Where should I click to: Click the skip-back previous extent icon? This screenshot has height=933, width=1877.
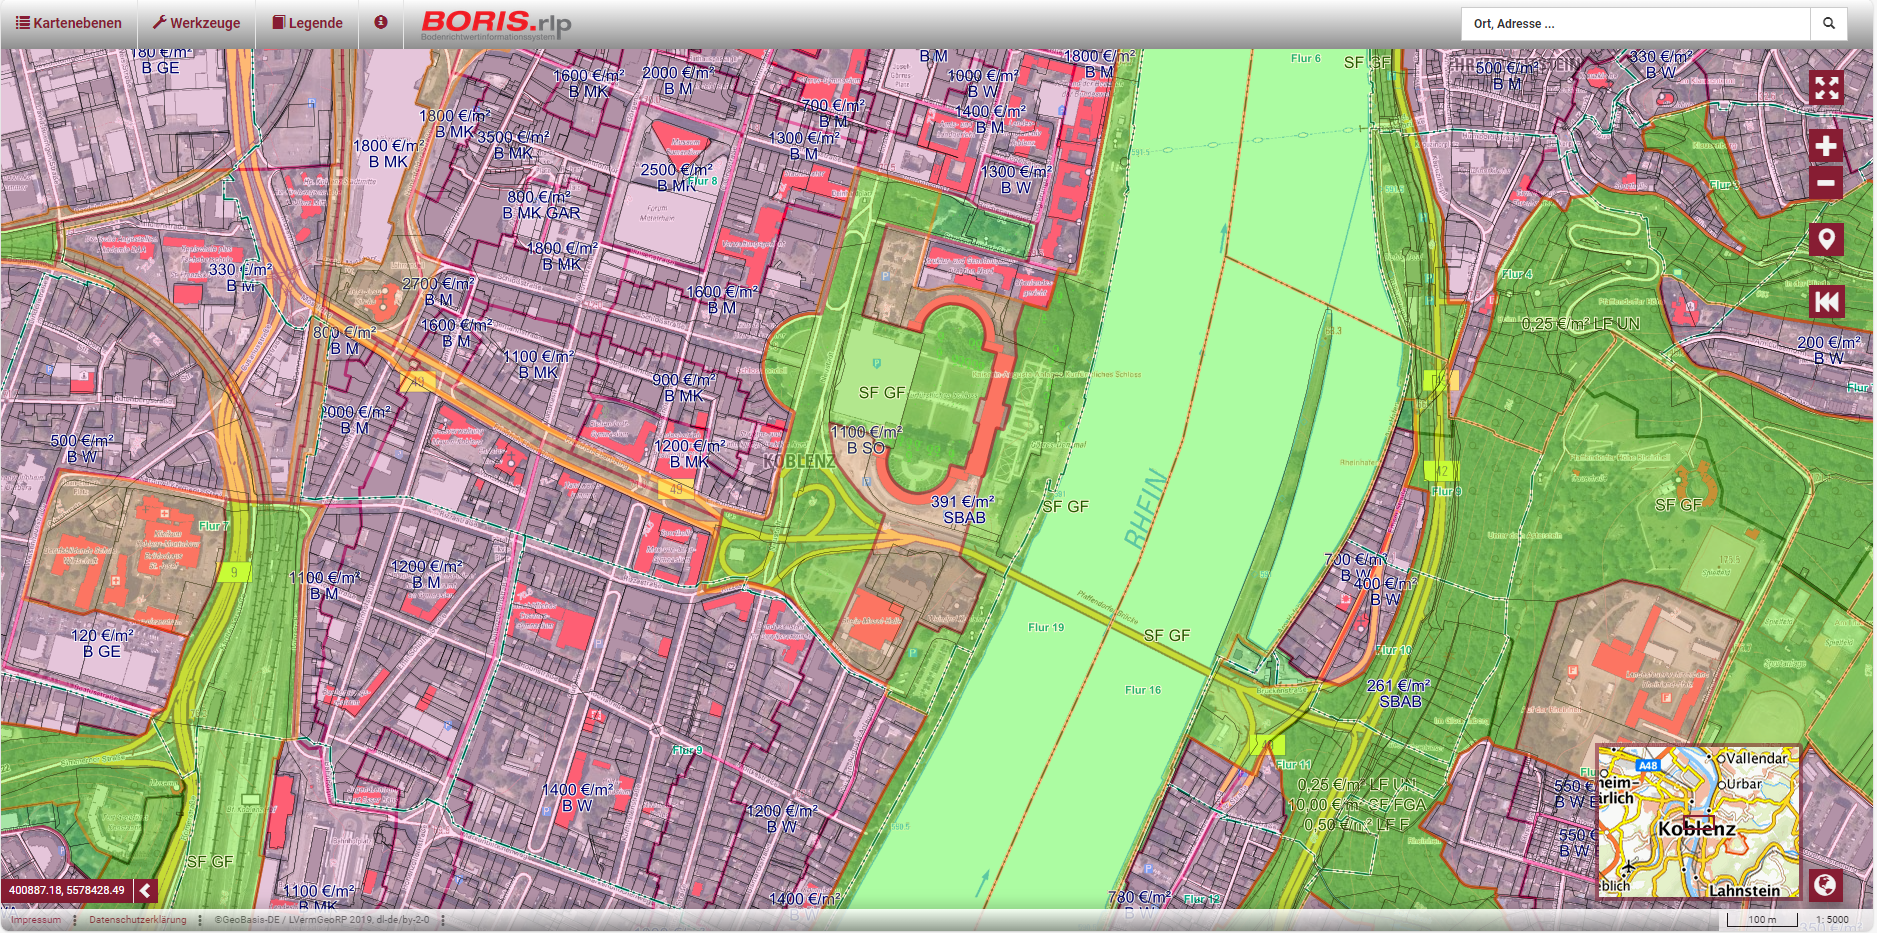coord(1826,302)
